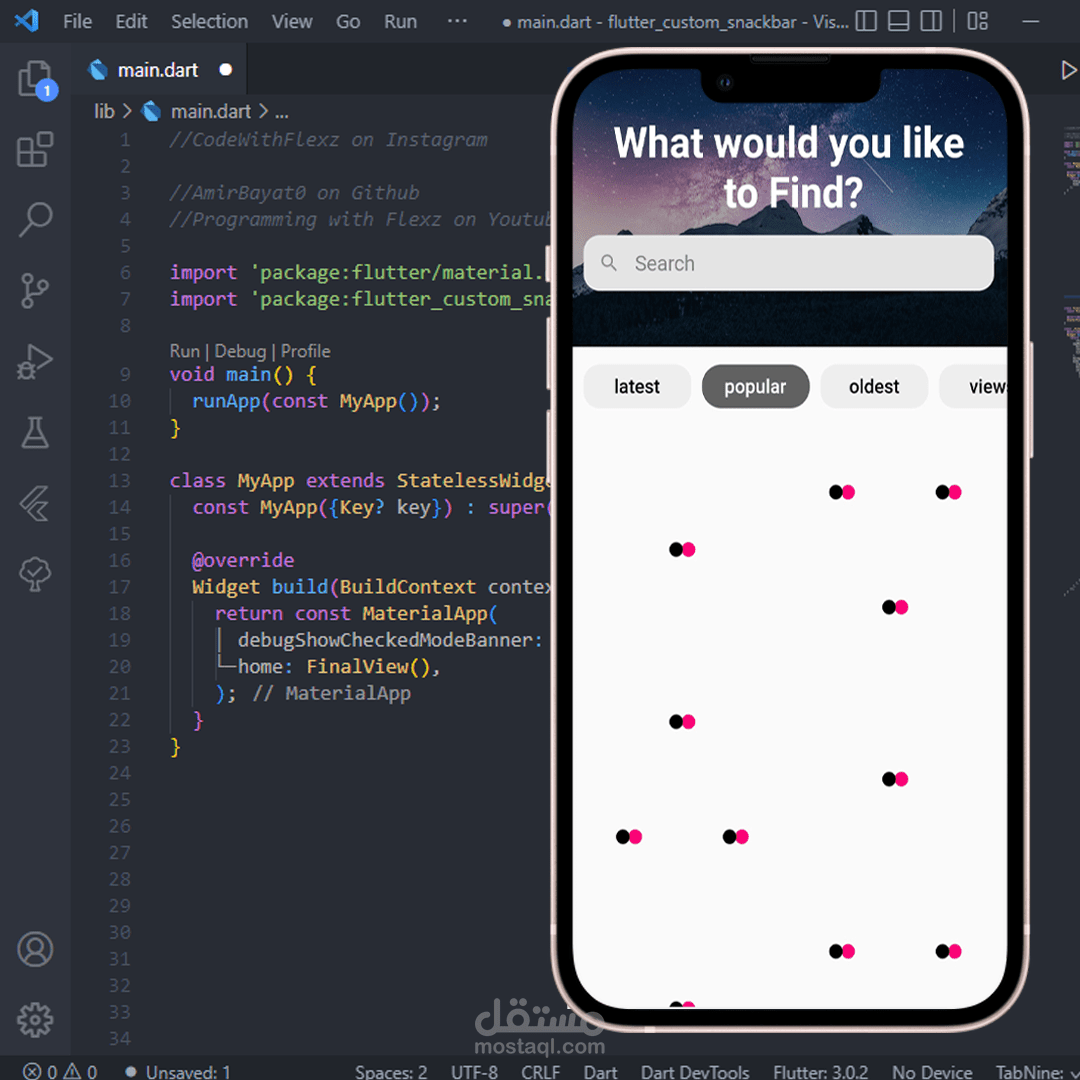Switch to the main.dart editor tab
Viewport: 1080px width, 1080px height.
[x=157, y=69]
